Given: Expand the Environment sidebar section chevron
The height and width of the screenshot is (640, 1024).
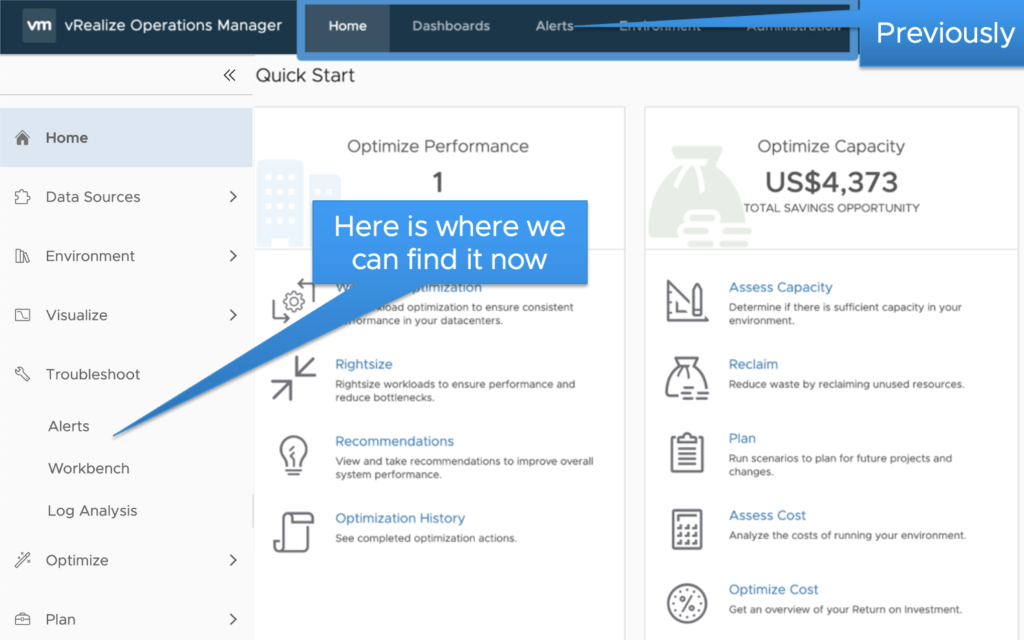Looking at the screenshot, I should (233, 256).
